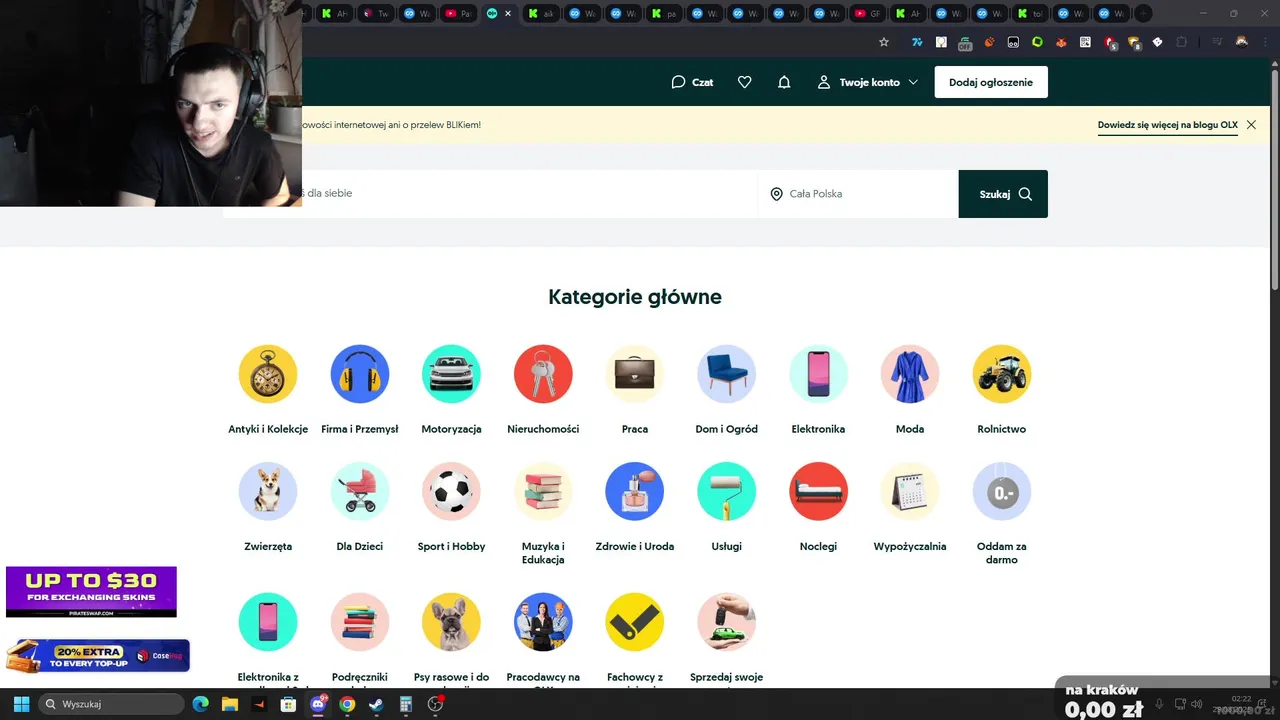Open the CaseHug 20% extra banner

click(97, 655)
